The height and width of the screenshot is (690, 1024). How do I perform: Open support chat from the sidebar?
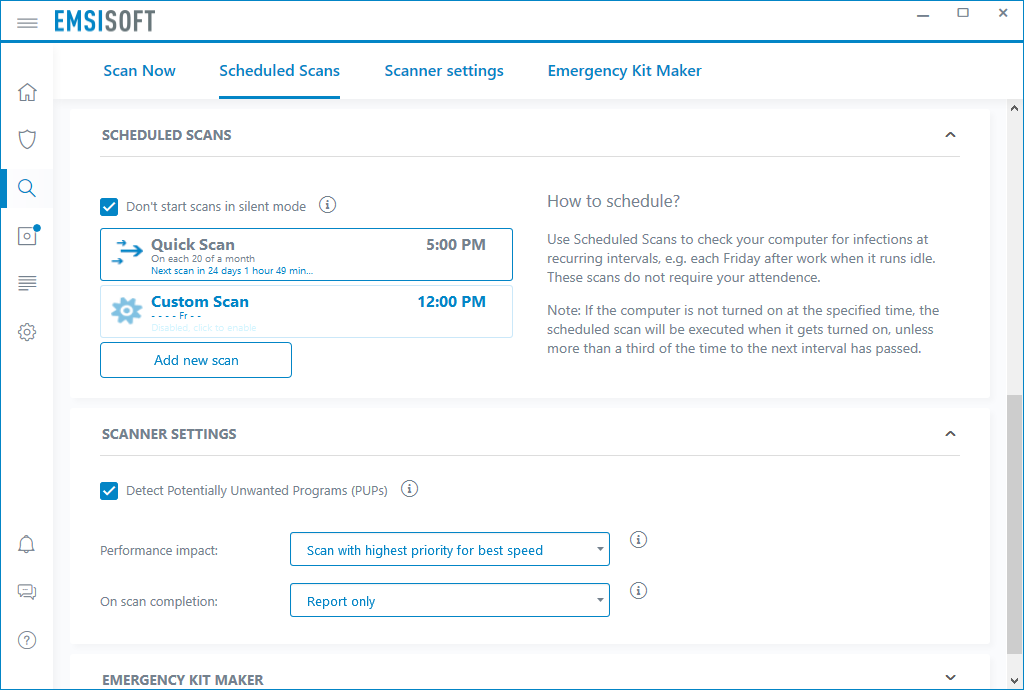point(27,591)
